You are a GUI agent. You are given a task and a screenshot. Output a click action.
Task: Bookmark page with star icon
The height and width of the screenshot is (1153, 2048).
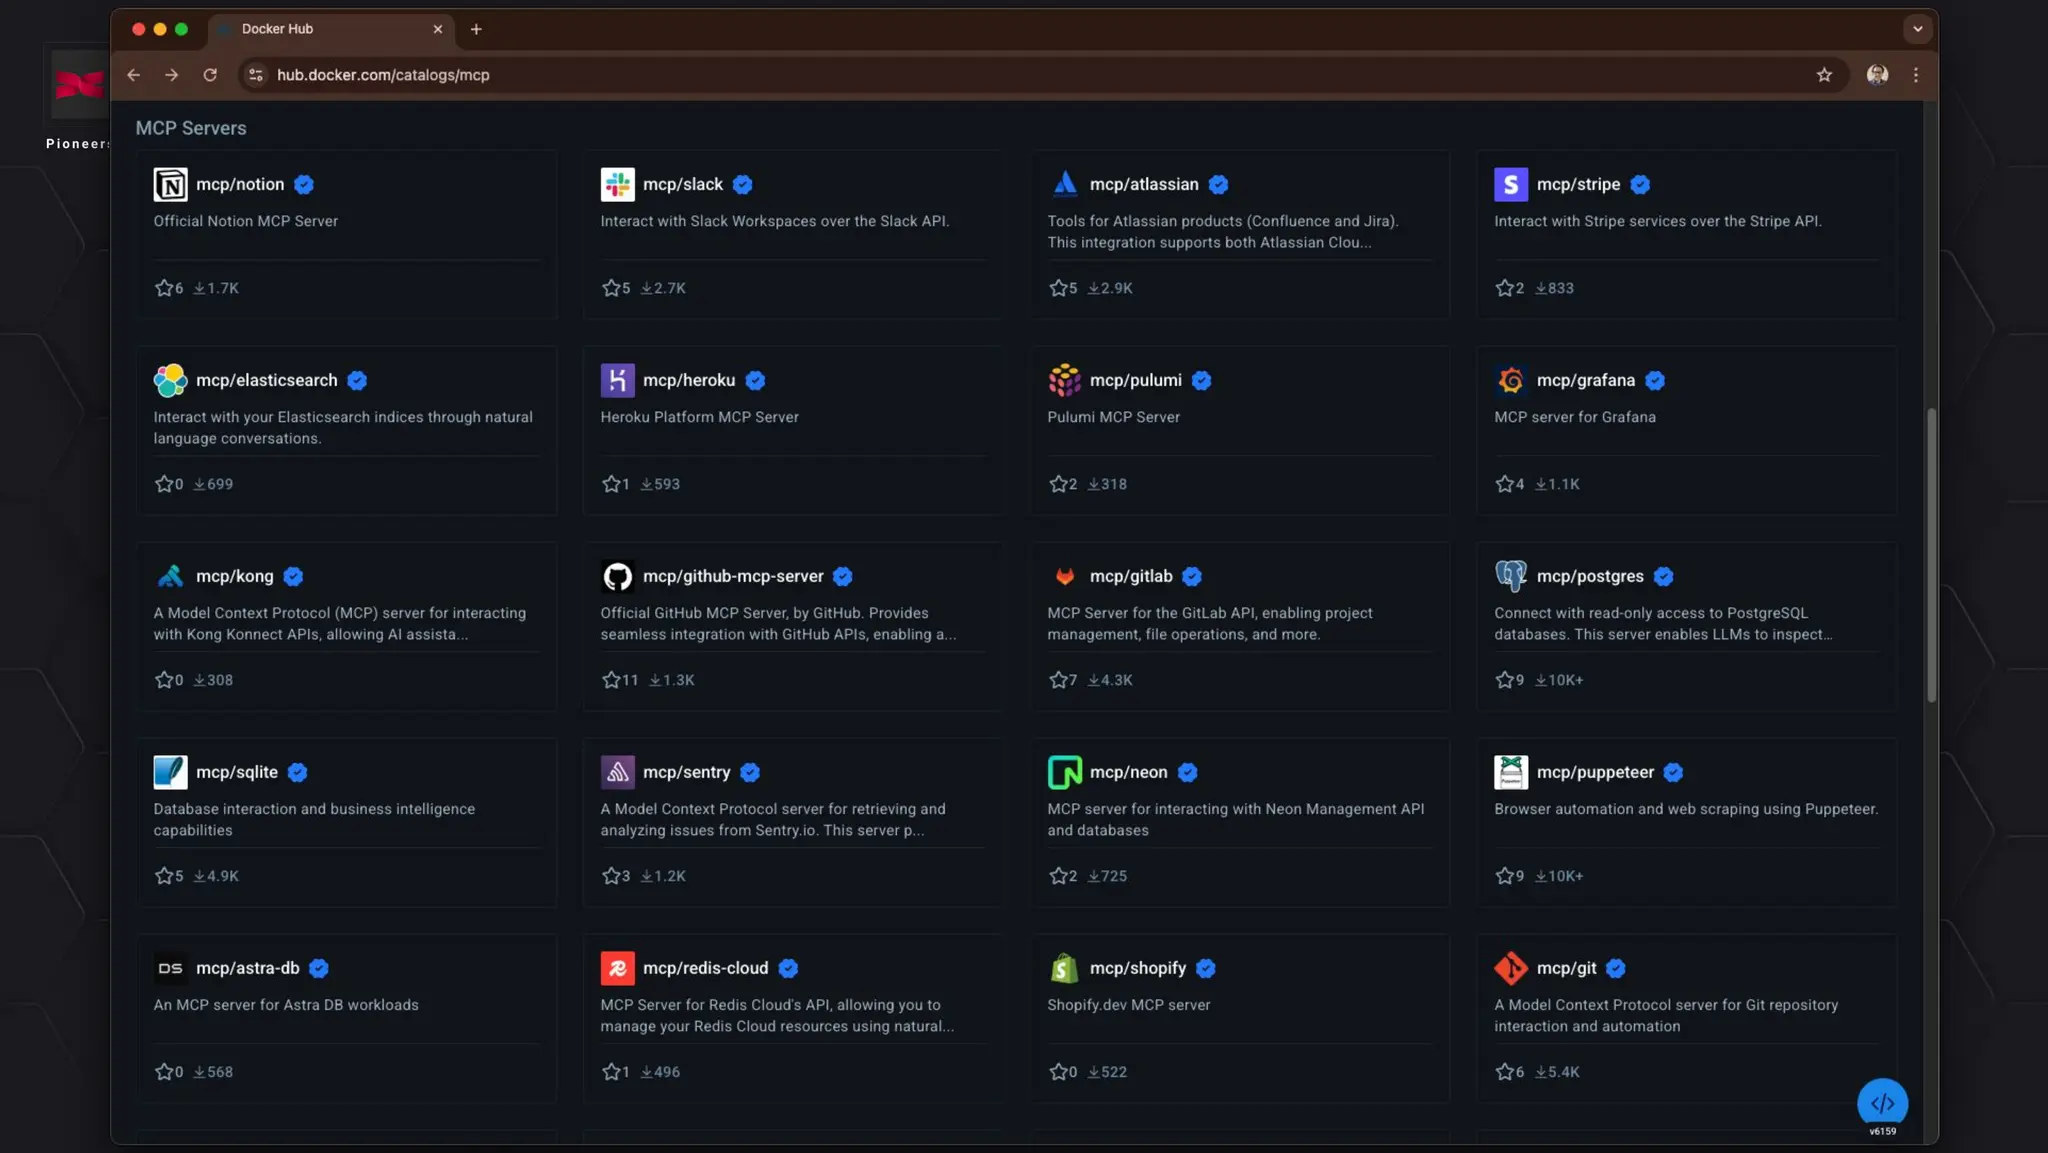click(1824, 75)
